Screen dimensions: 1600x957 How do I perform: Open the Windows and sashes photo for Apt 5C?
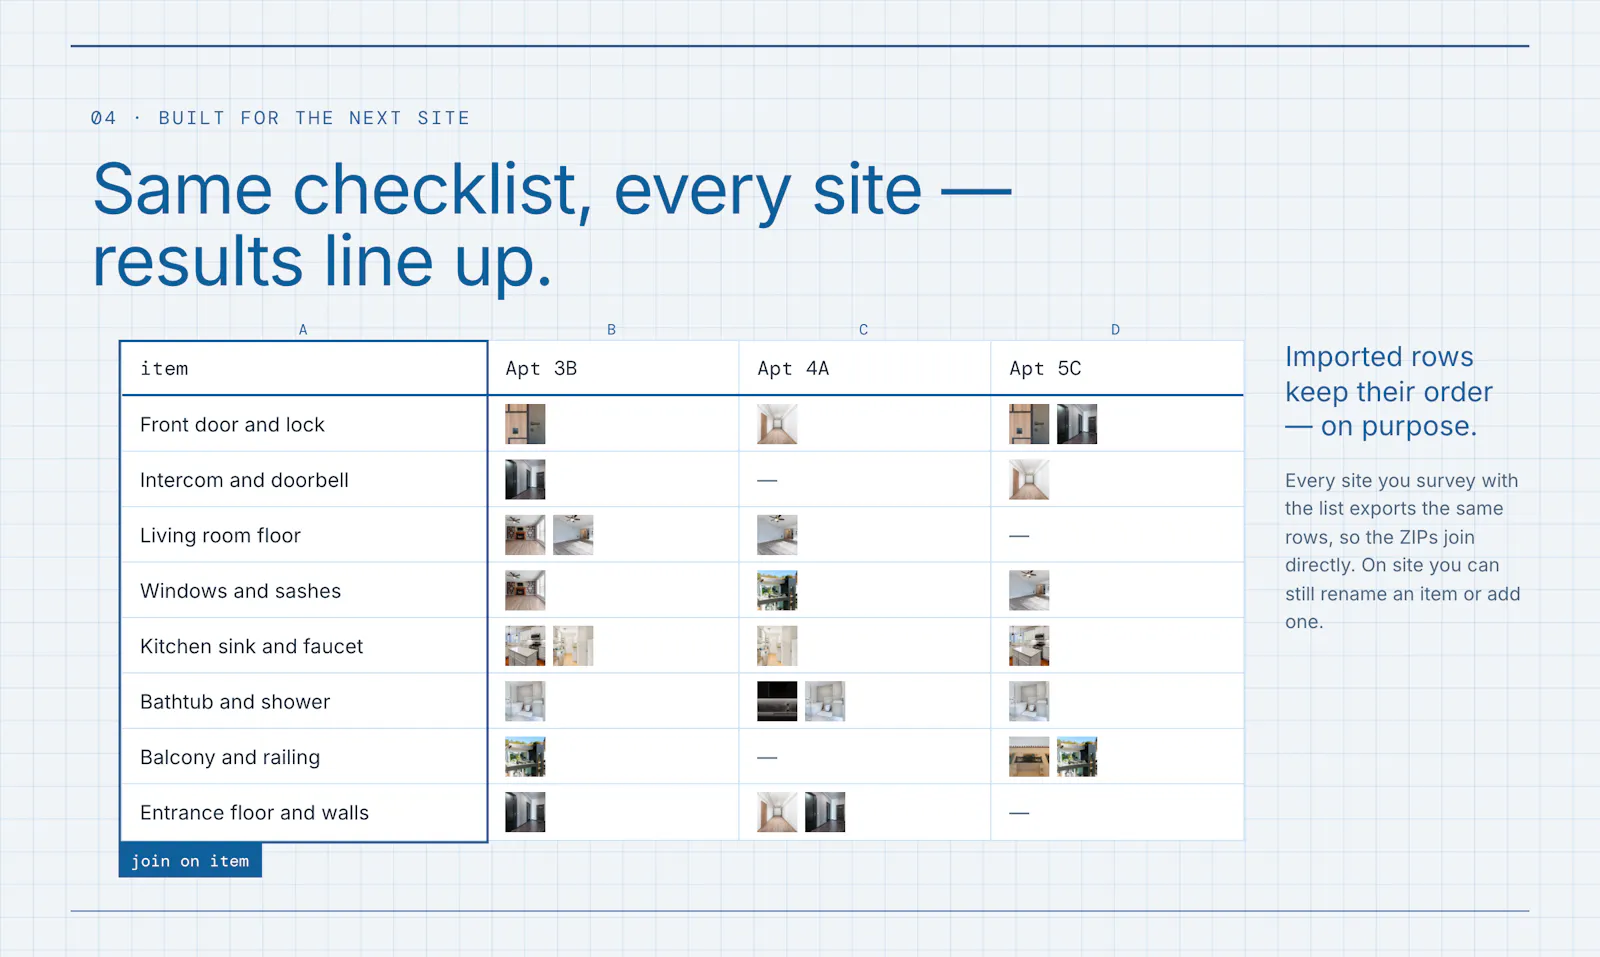tap(1029, 591)
